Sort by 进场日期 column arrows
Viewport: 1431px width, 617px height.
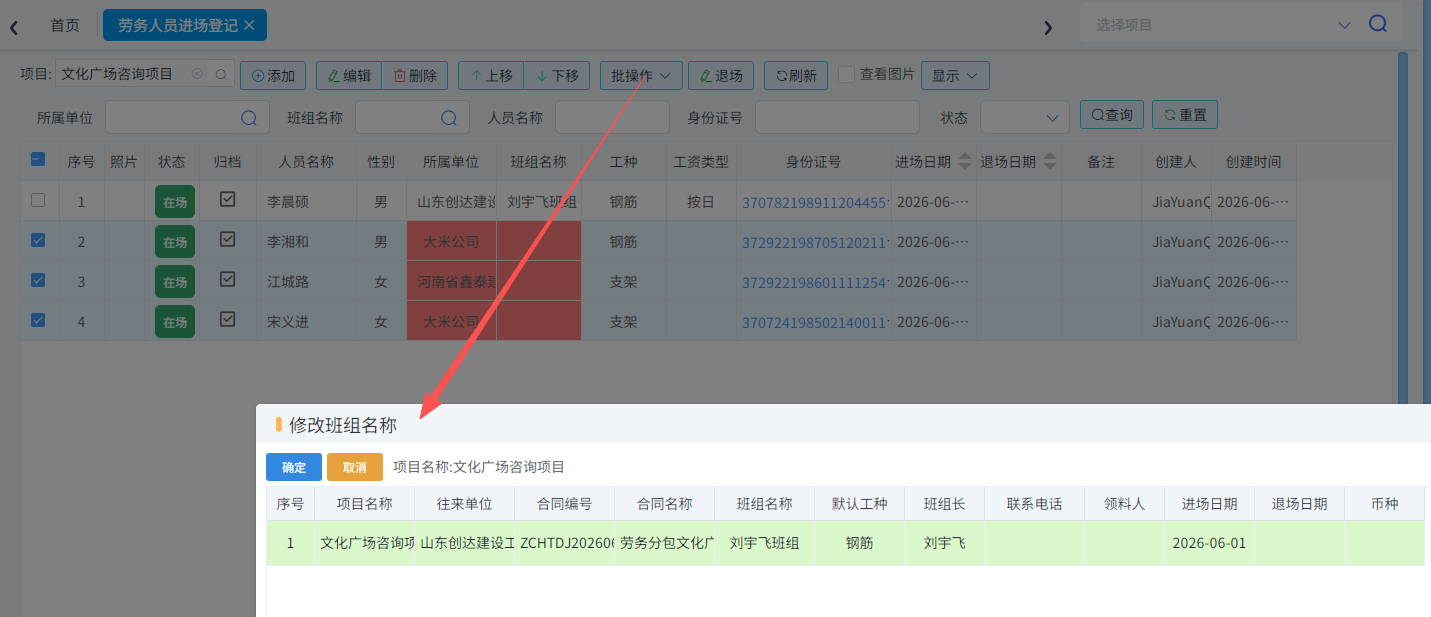click(965, 162)
